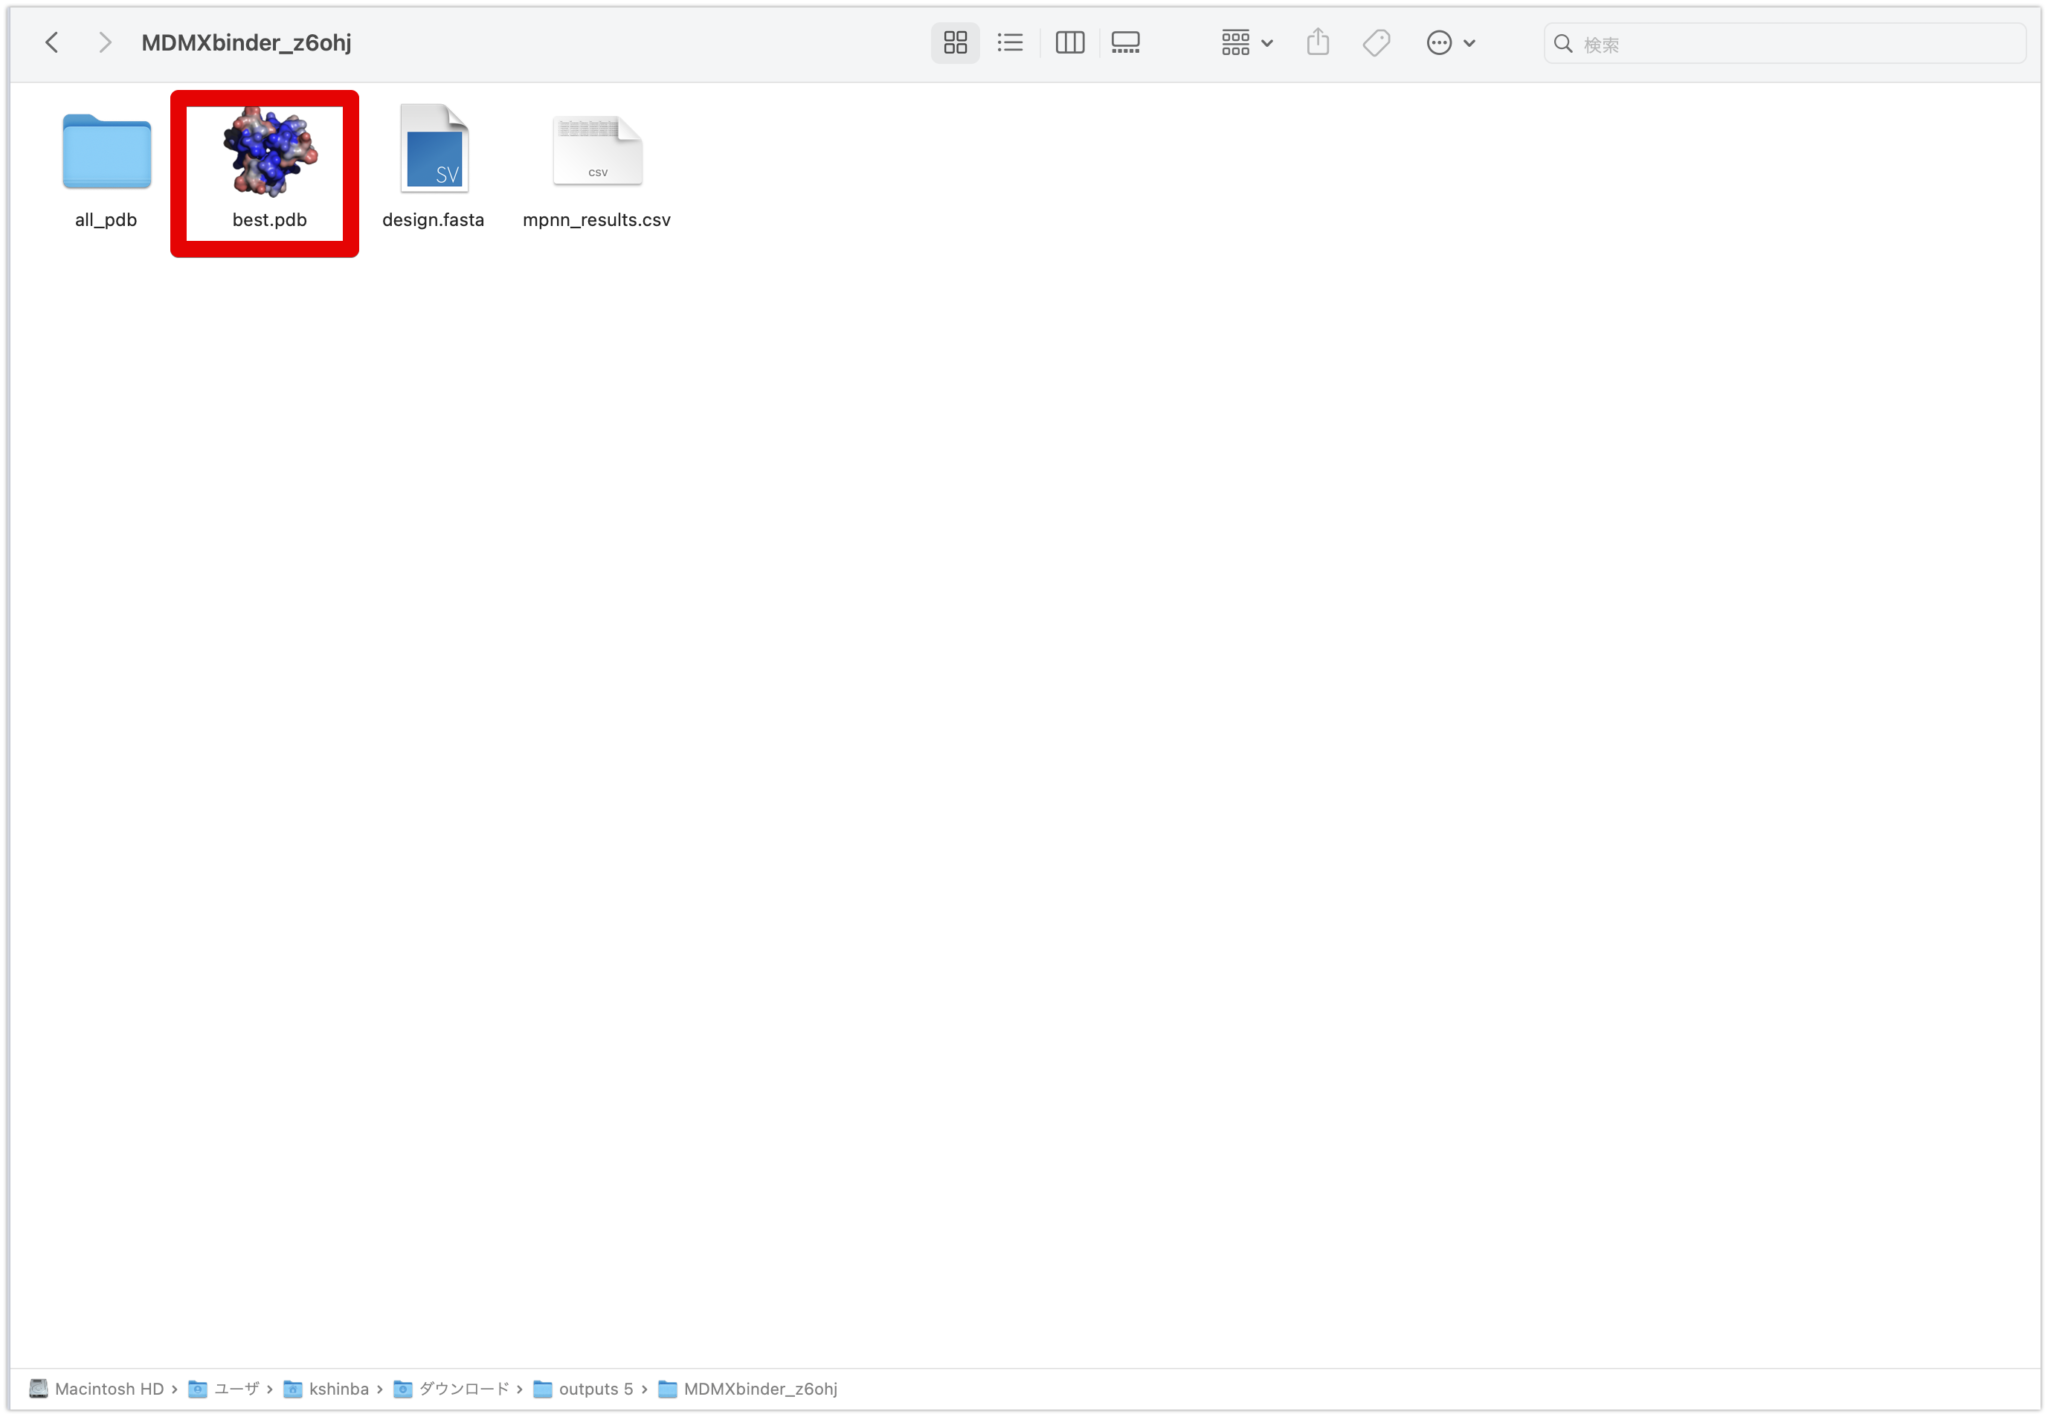The width and height of the screenshot is (2048, 1417).
Task: Go back to previous folder
Action: tap(52, 43)
